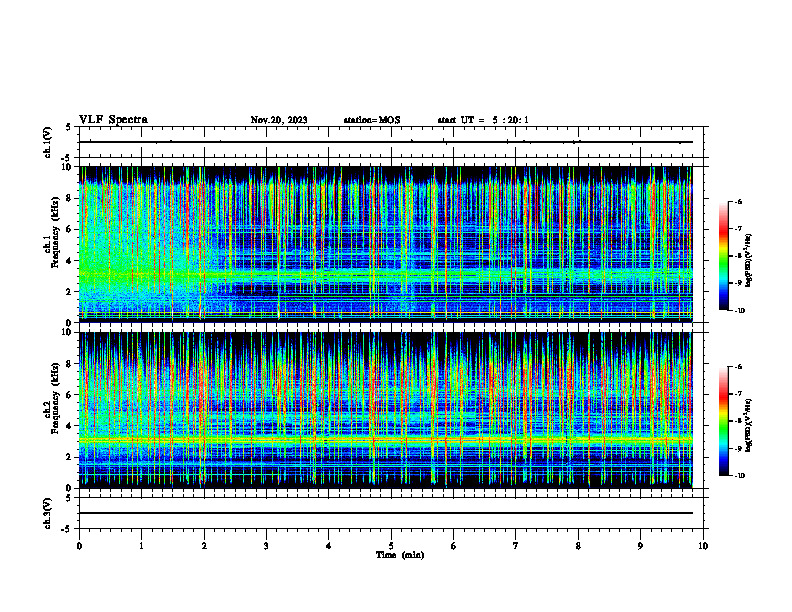Click the "ch.3(V)" axis label
The image size is (792, 612).
(47, 513)
